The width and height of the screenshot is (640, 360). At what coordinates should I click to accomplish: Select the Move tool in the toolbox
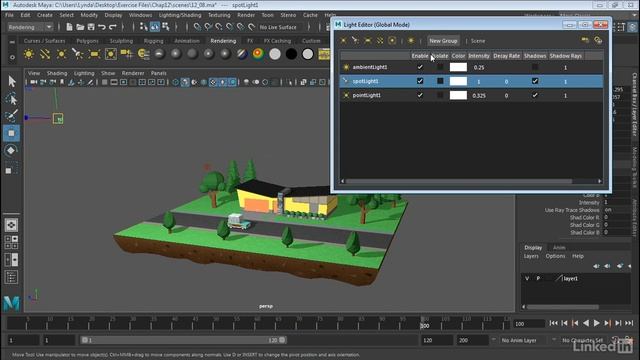click(11, 133)
